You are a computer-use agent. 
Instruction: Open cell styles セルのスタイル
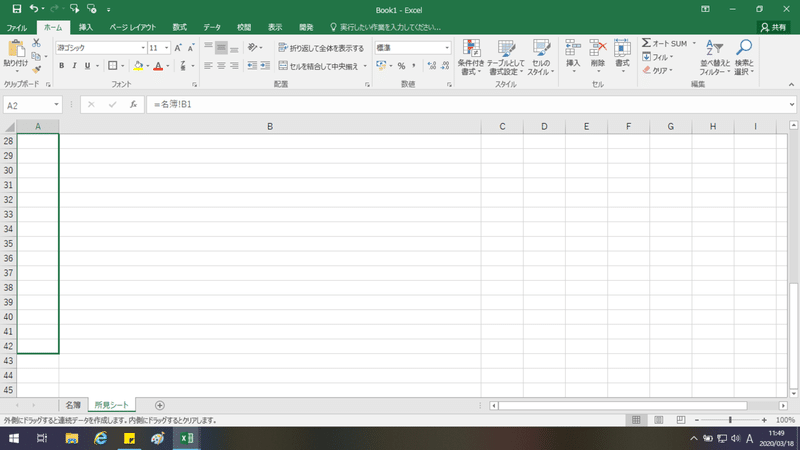[541, 57]
